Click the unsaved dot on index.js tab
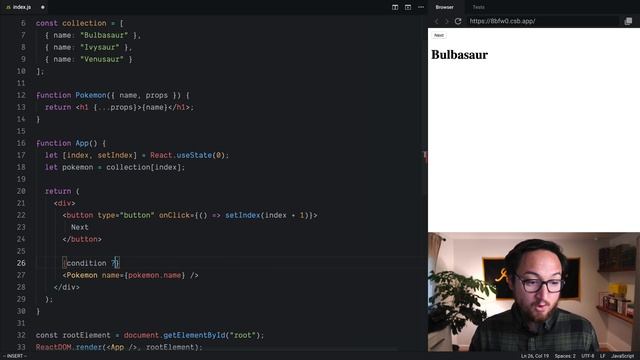Image resolution: width=640 pixels, height=360 pixels. click(42, 7)
